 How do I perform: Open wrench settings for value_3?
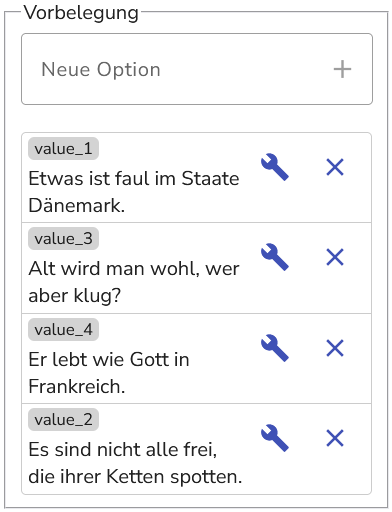click(x=275, y=257)
